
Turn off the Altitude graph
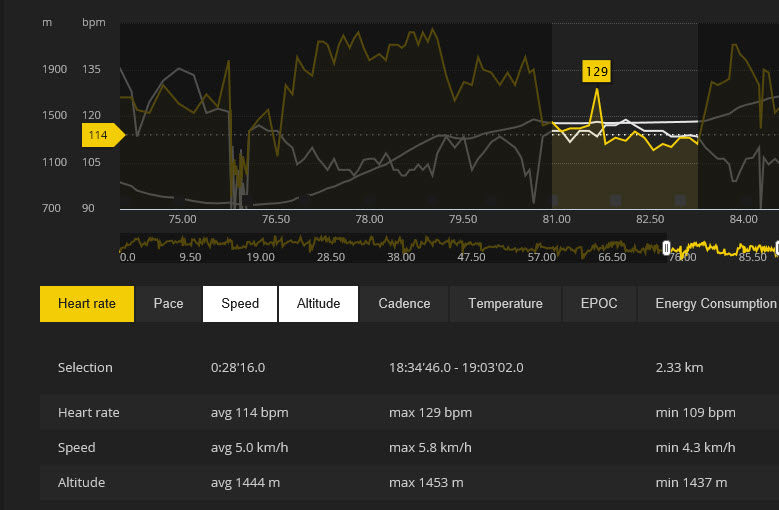coord(318,304)
